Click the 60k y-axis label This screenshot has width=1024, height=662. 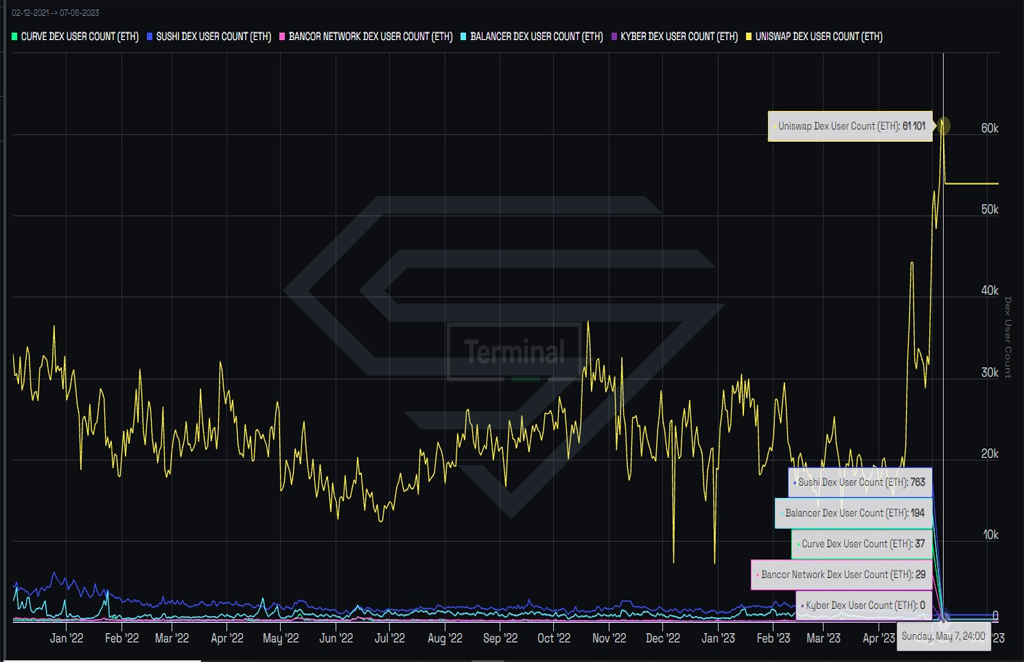[x=989, y=128]
